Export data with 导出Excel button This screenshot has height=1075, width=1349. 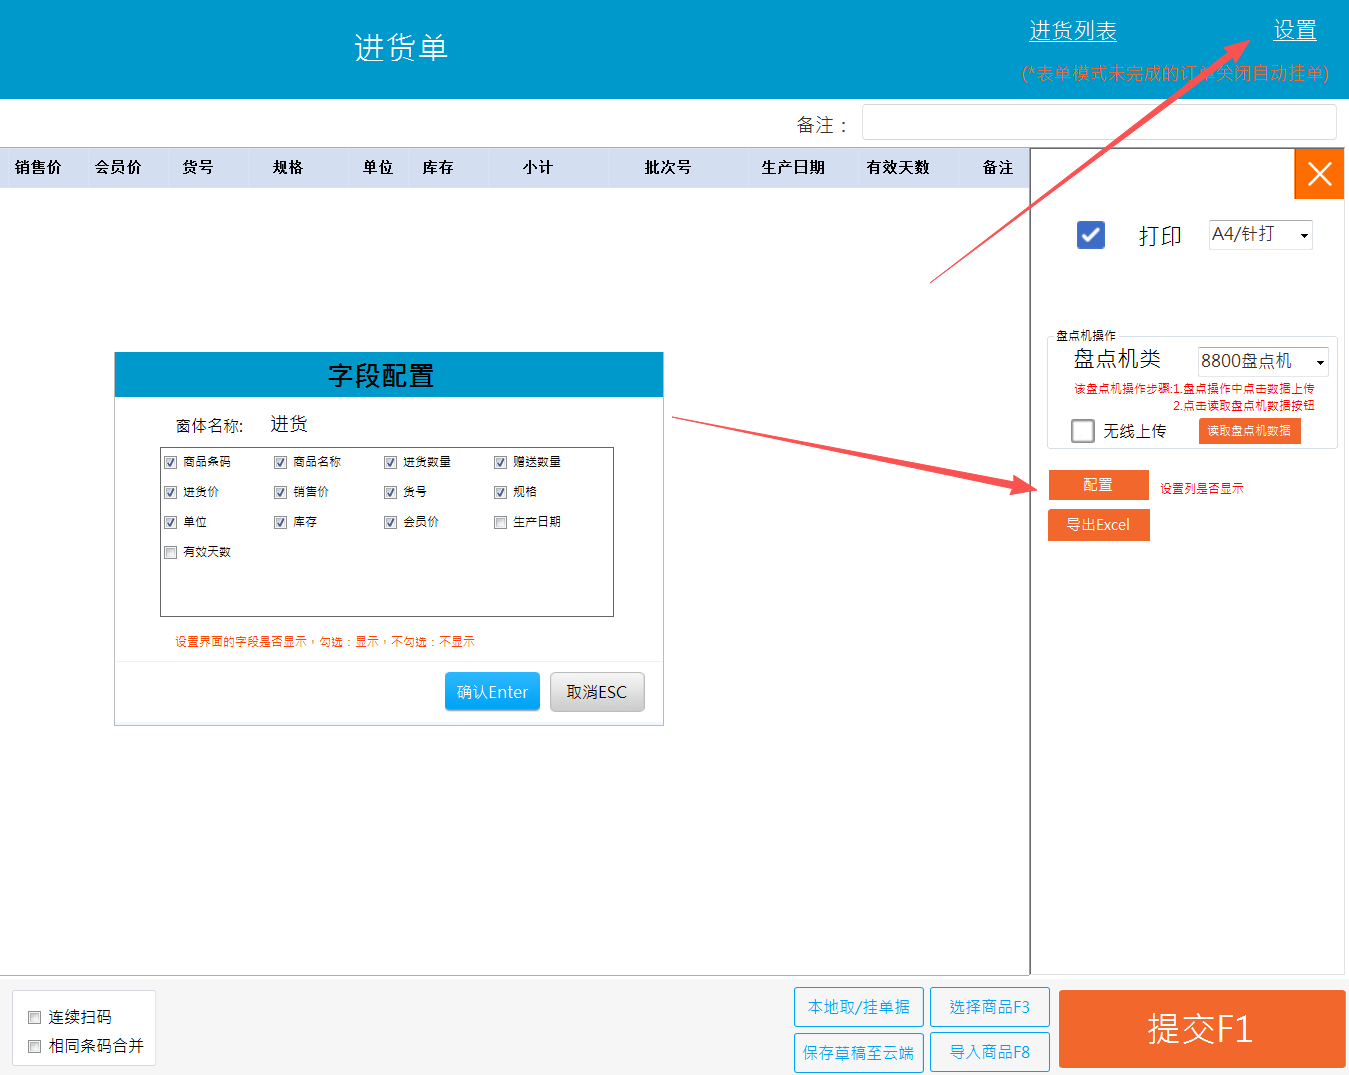pos(1098,525)
